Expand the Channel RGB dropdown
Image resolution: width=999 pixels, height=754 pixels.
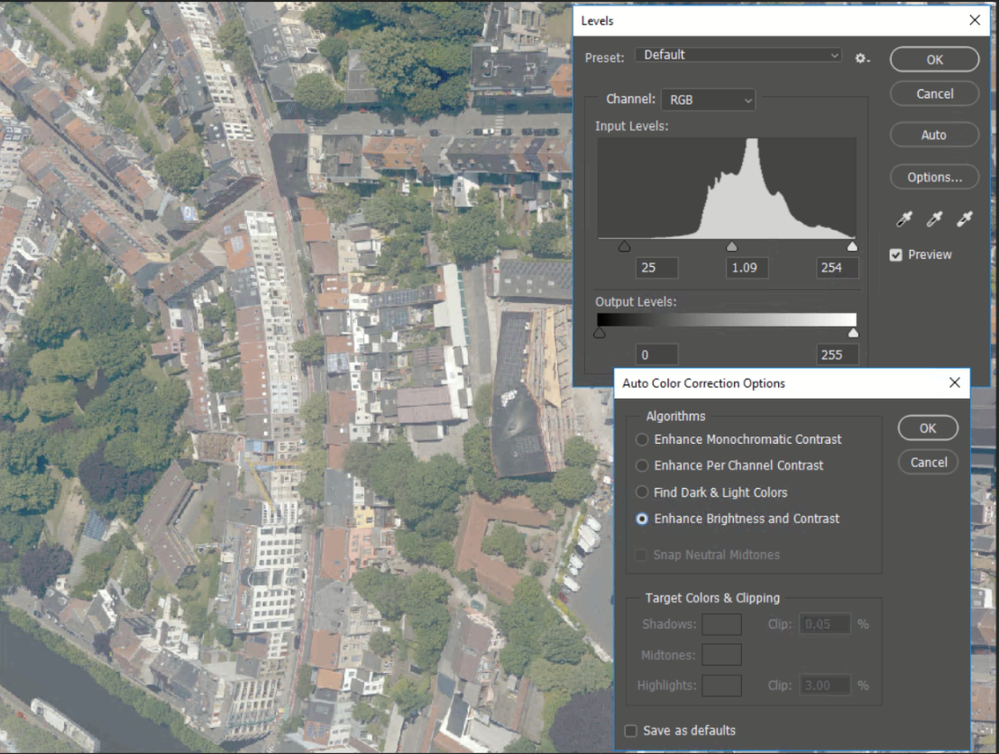707,99
